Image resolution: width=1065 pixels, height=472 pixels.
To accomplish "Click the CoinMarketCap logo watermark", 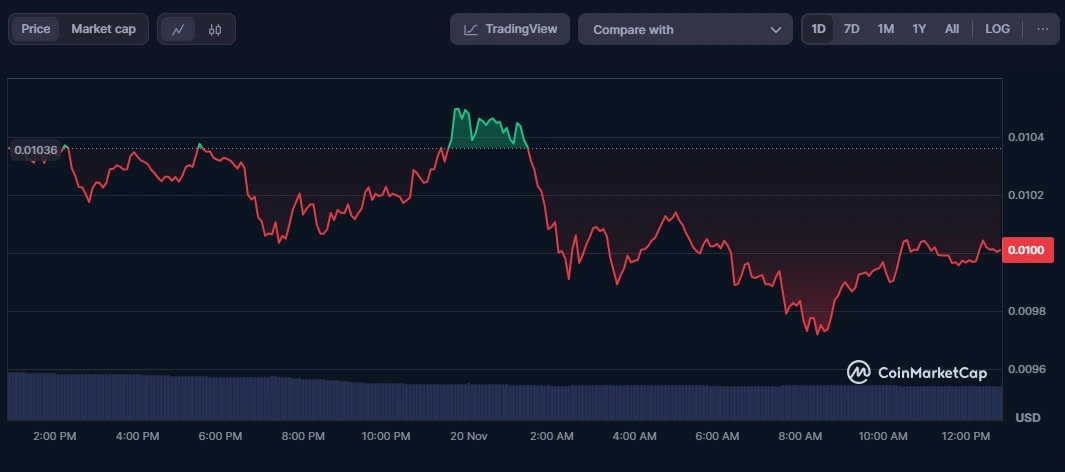I will [917, 373].
